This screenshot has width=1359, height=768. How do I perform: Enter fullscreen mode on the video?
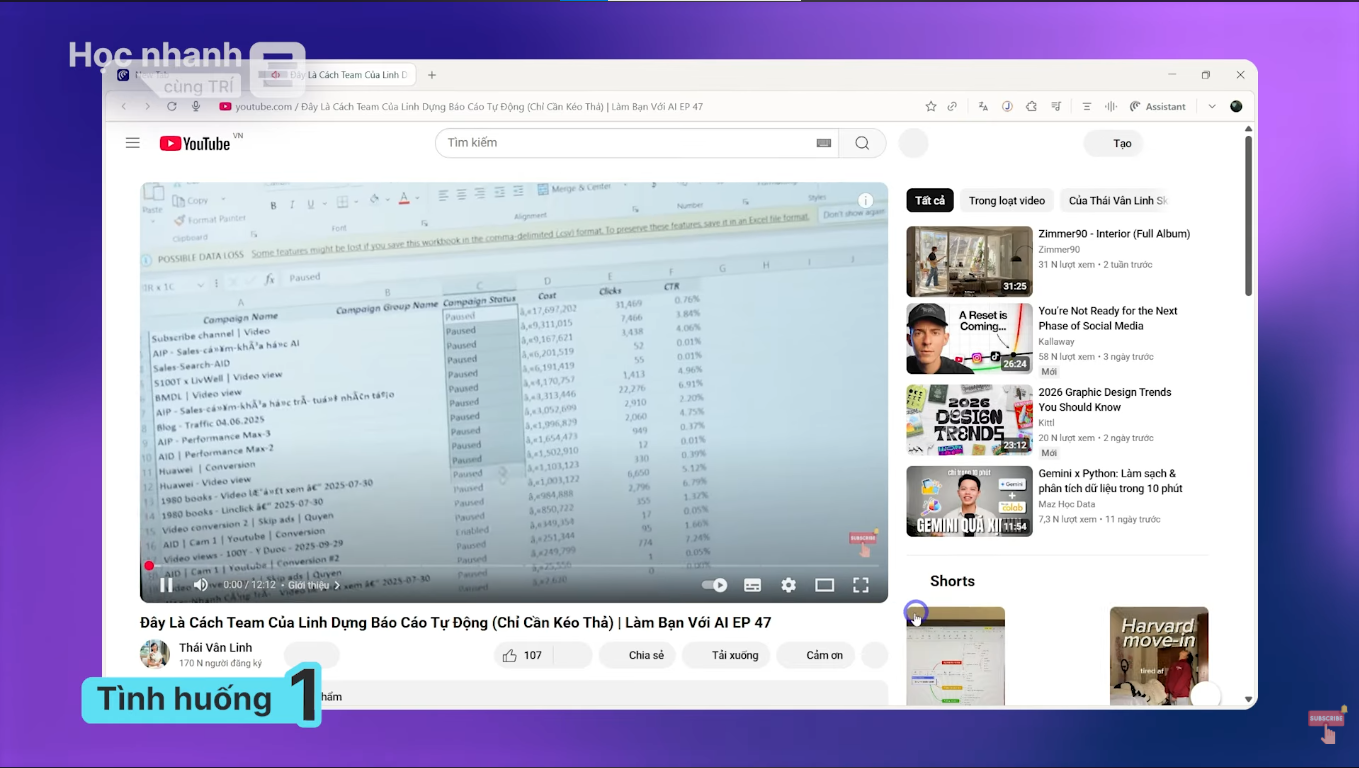[x=860, y=585]
